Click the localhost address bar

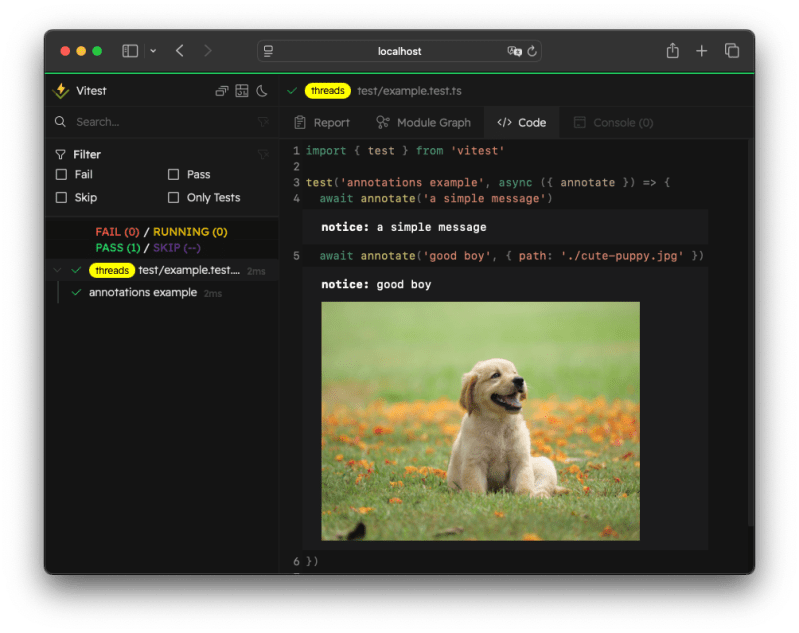(x=399, y=51)
